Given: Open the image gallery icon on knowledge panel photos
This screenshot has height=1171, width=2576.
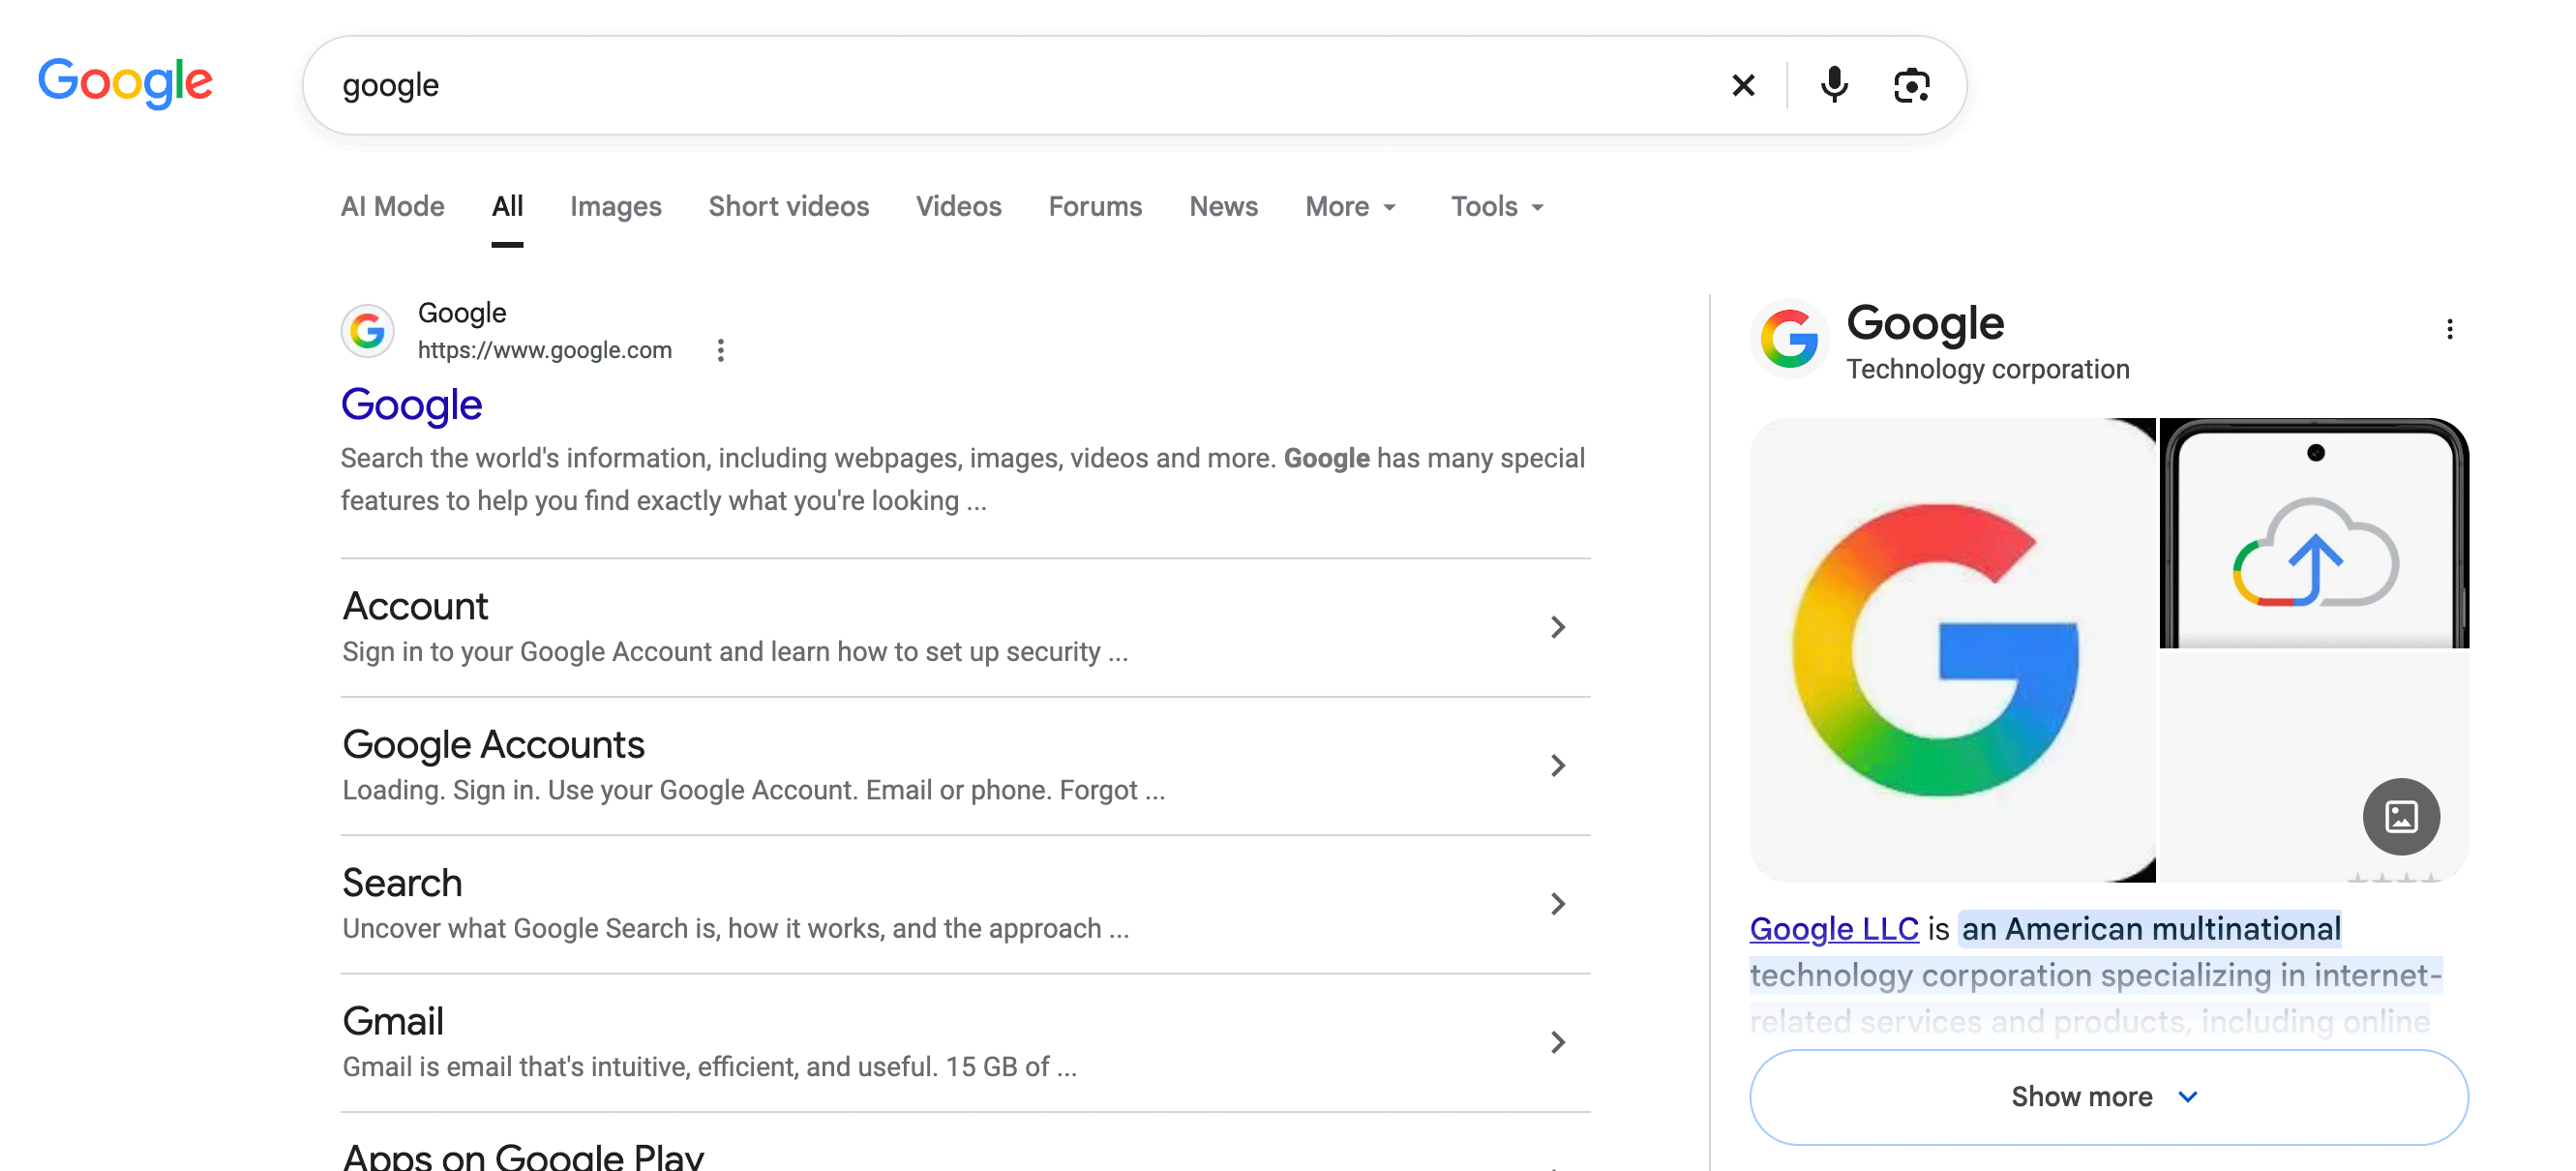Looking at the screenshot, I should [x=2401, y=816].
